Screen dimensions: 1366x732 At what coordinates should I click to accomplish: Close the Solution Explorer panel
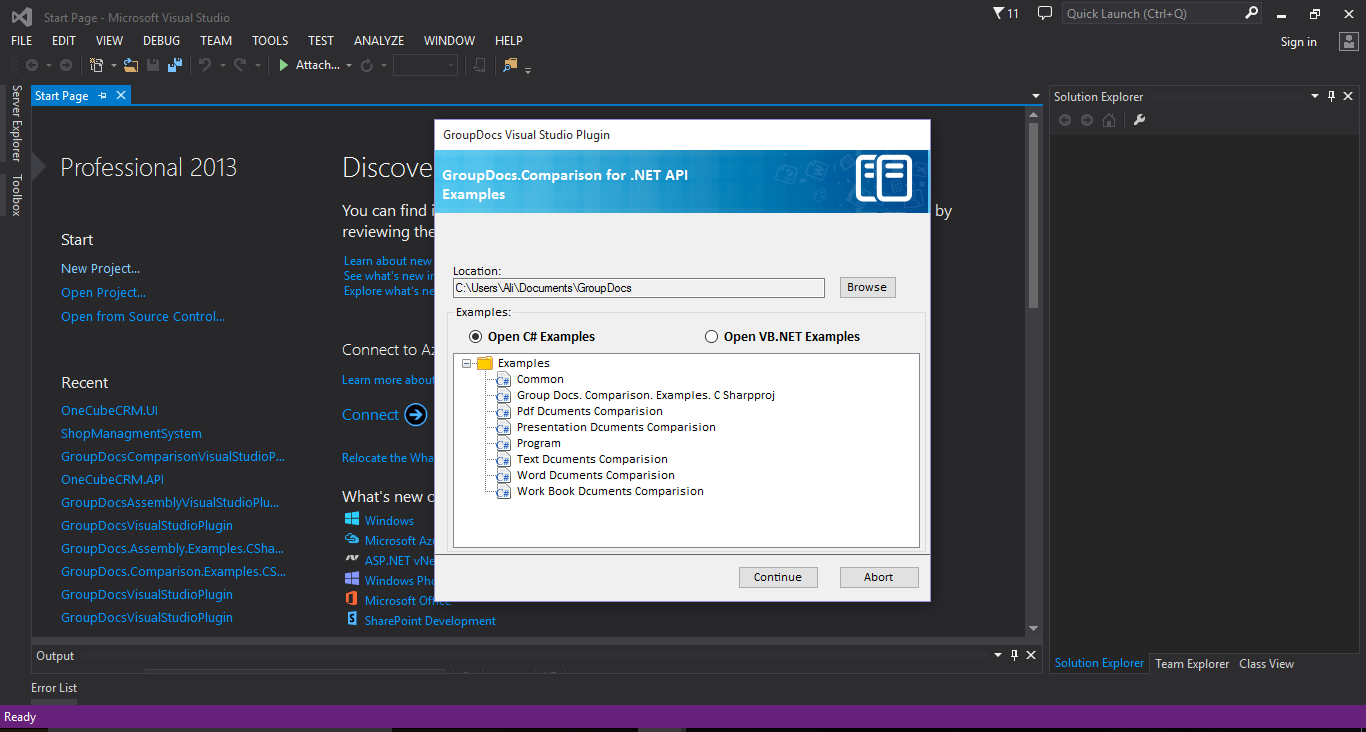[x=1349, y=96]
